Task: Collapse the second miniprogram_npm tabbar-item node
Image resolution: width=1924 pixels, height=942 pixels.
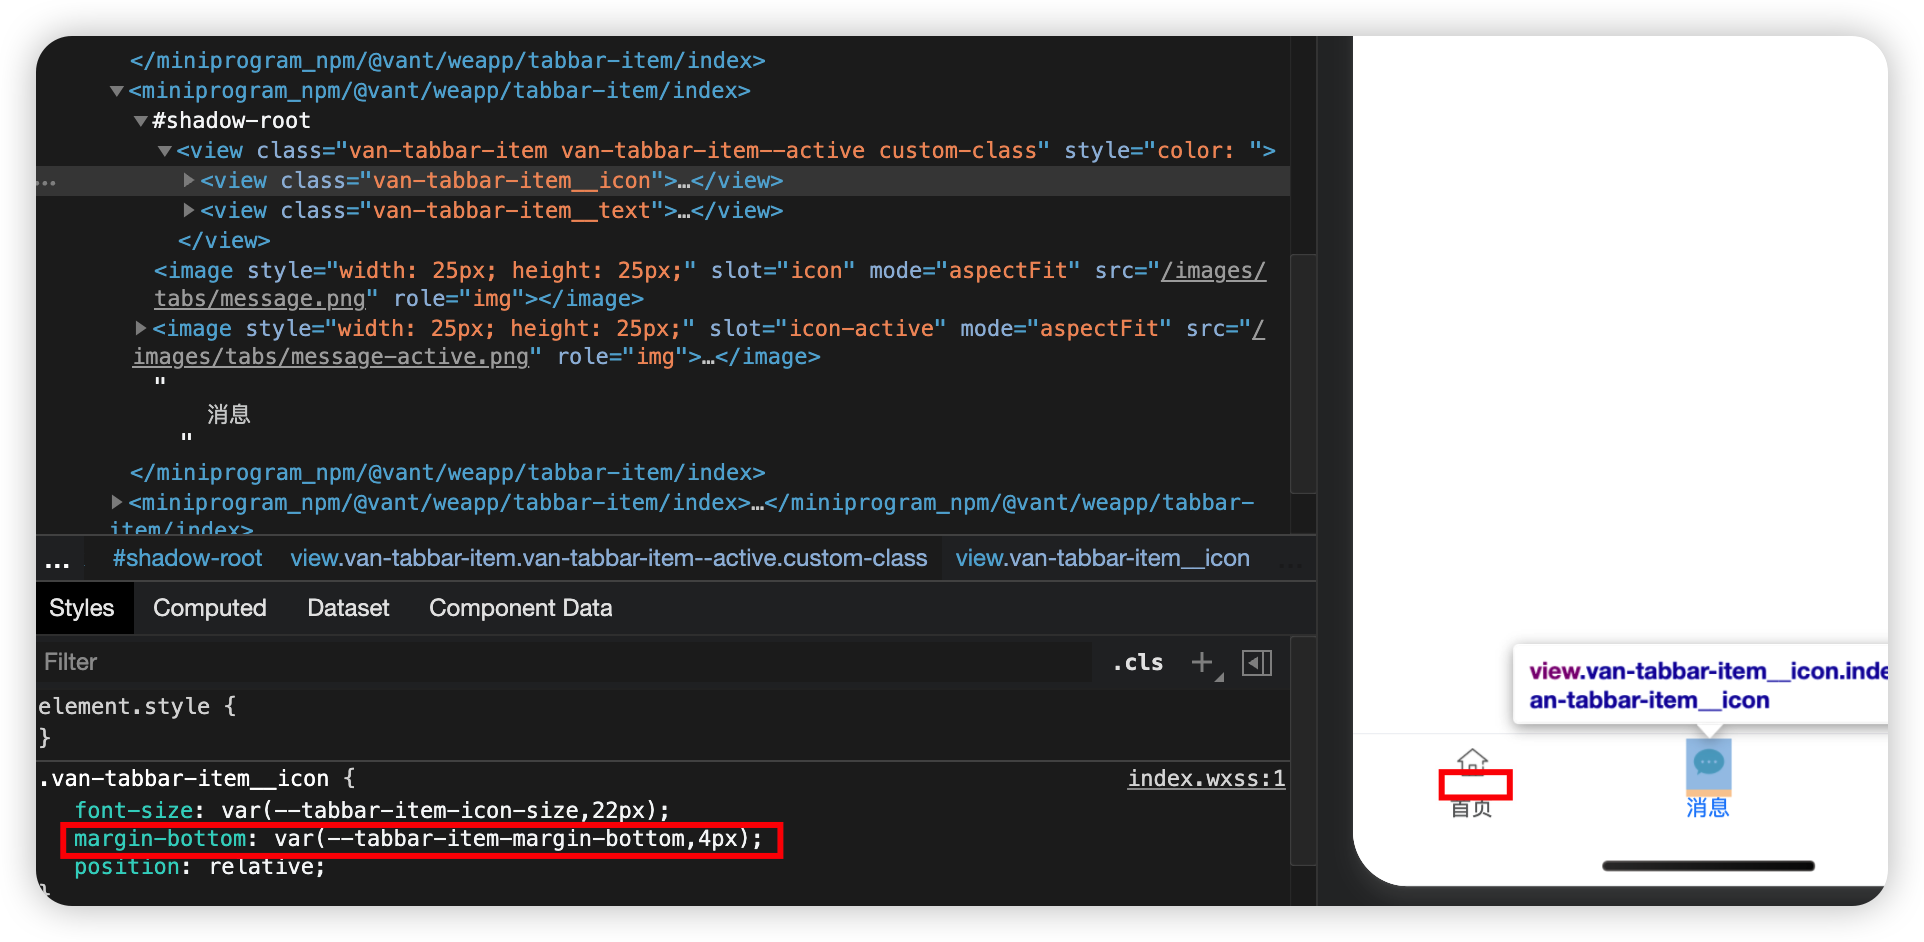Action: (117, 91)
